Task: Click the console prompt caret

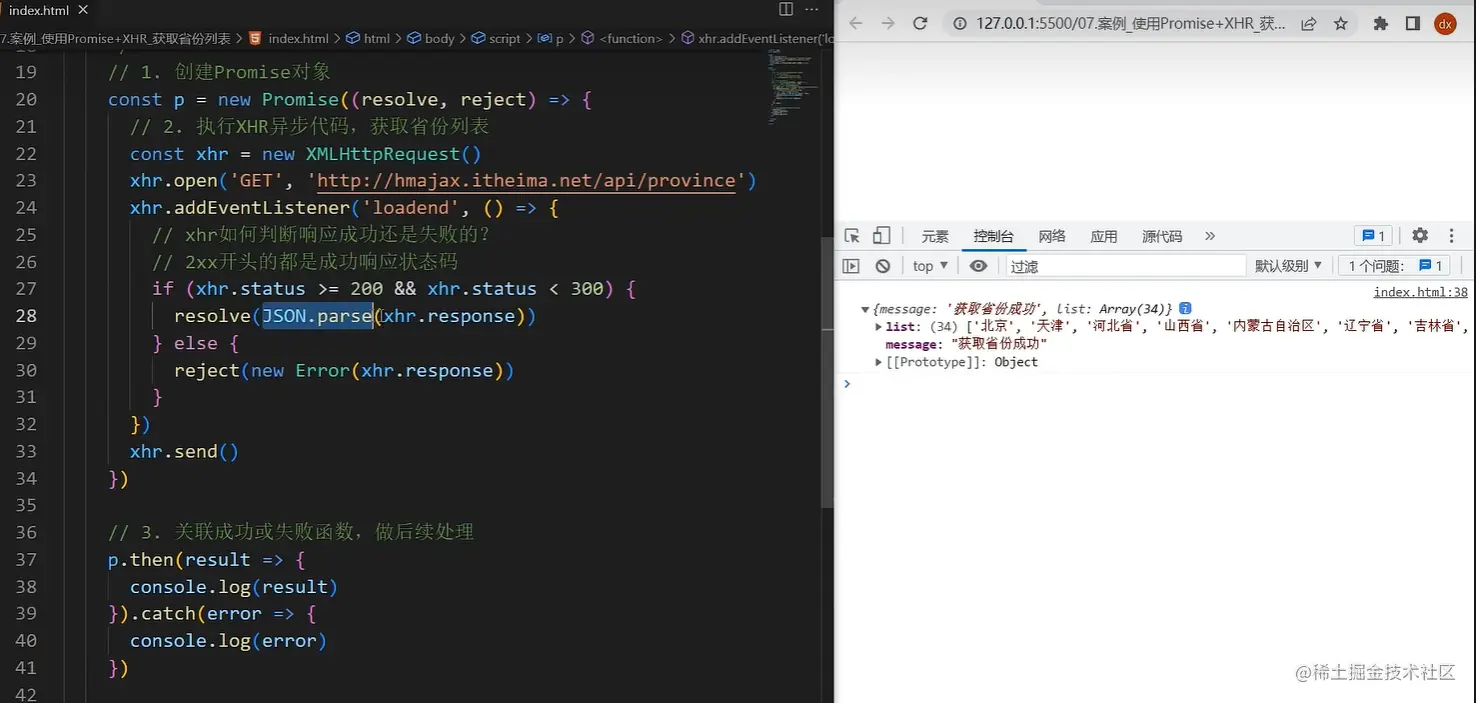Action: coord(847,384)
